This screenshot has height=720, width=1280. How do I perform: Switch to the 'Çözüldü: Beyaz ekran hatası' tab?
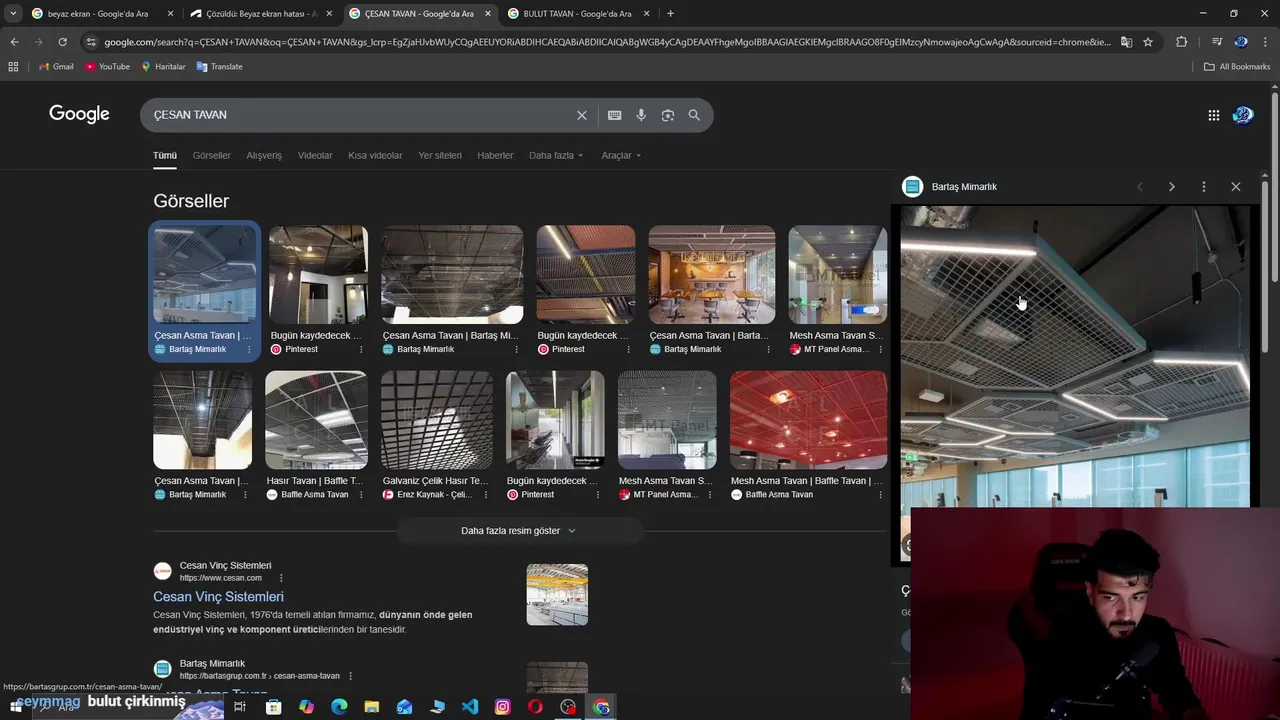(260, 14)
